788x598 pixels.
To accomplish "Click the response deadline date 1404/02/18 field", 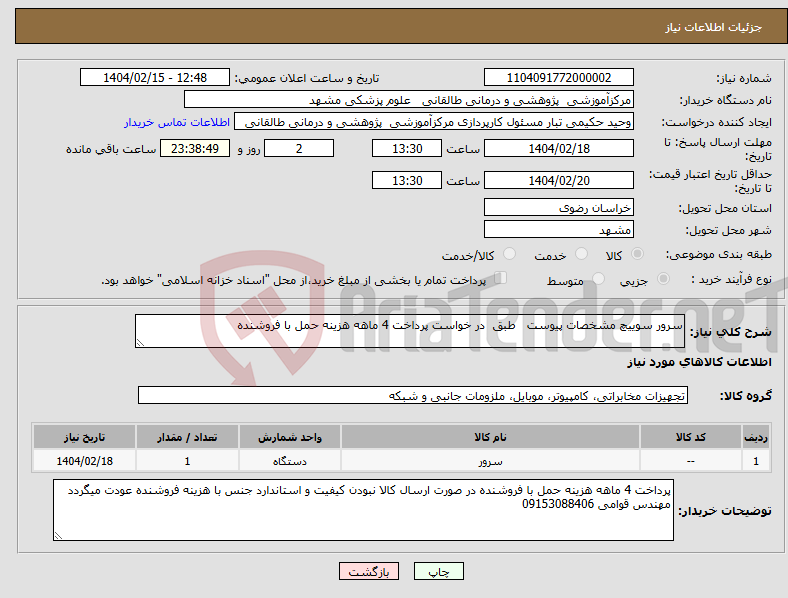I will click(x=559, y=148).
